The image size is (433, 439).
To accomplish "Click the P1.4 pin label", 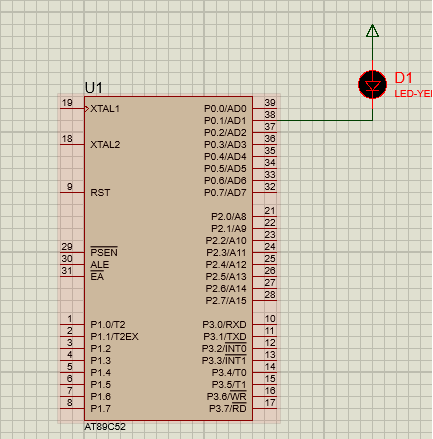I will coord(100,373).
